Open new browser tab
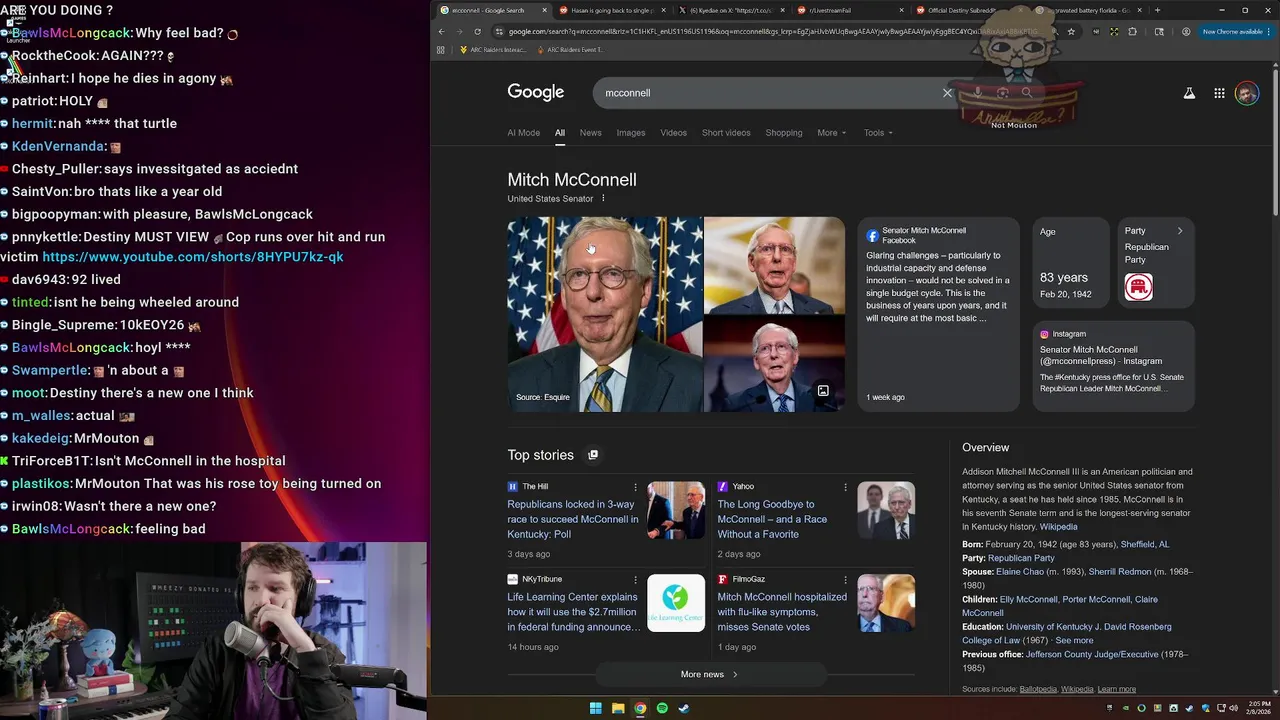Screen dimensions: 1280x720 pos(1157,10)
